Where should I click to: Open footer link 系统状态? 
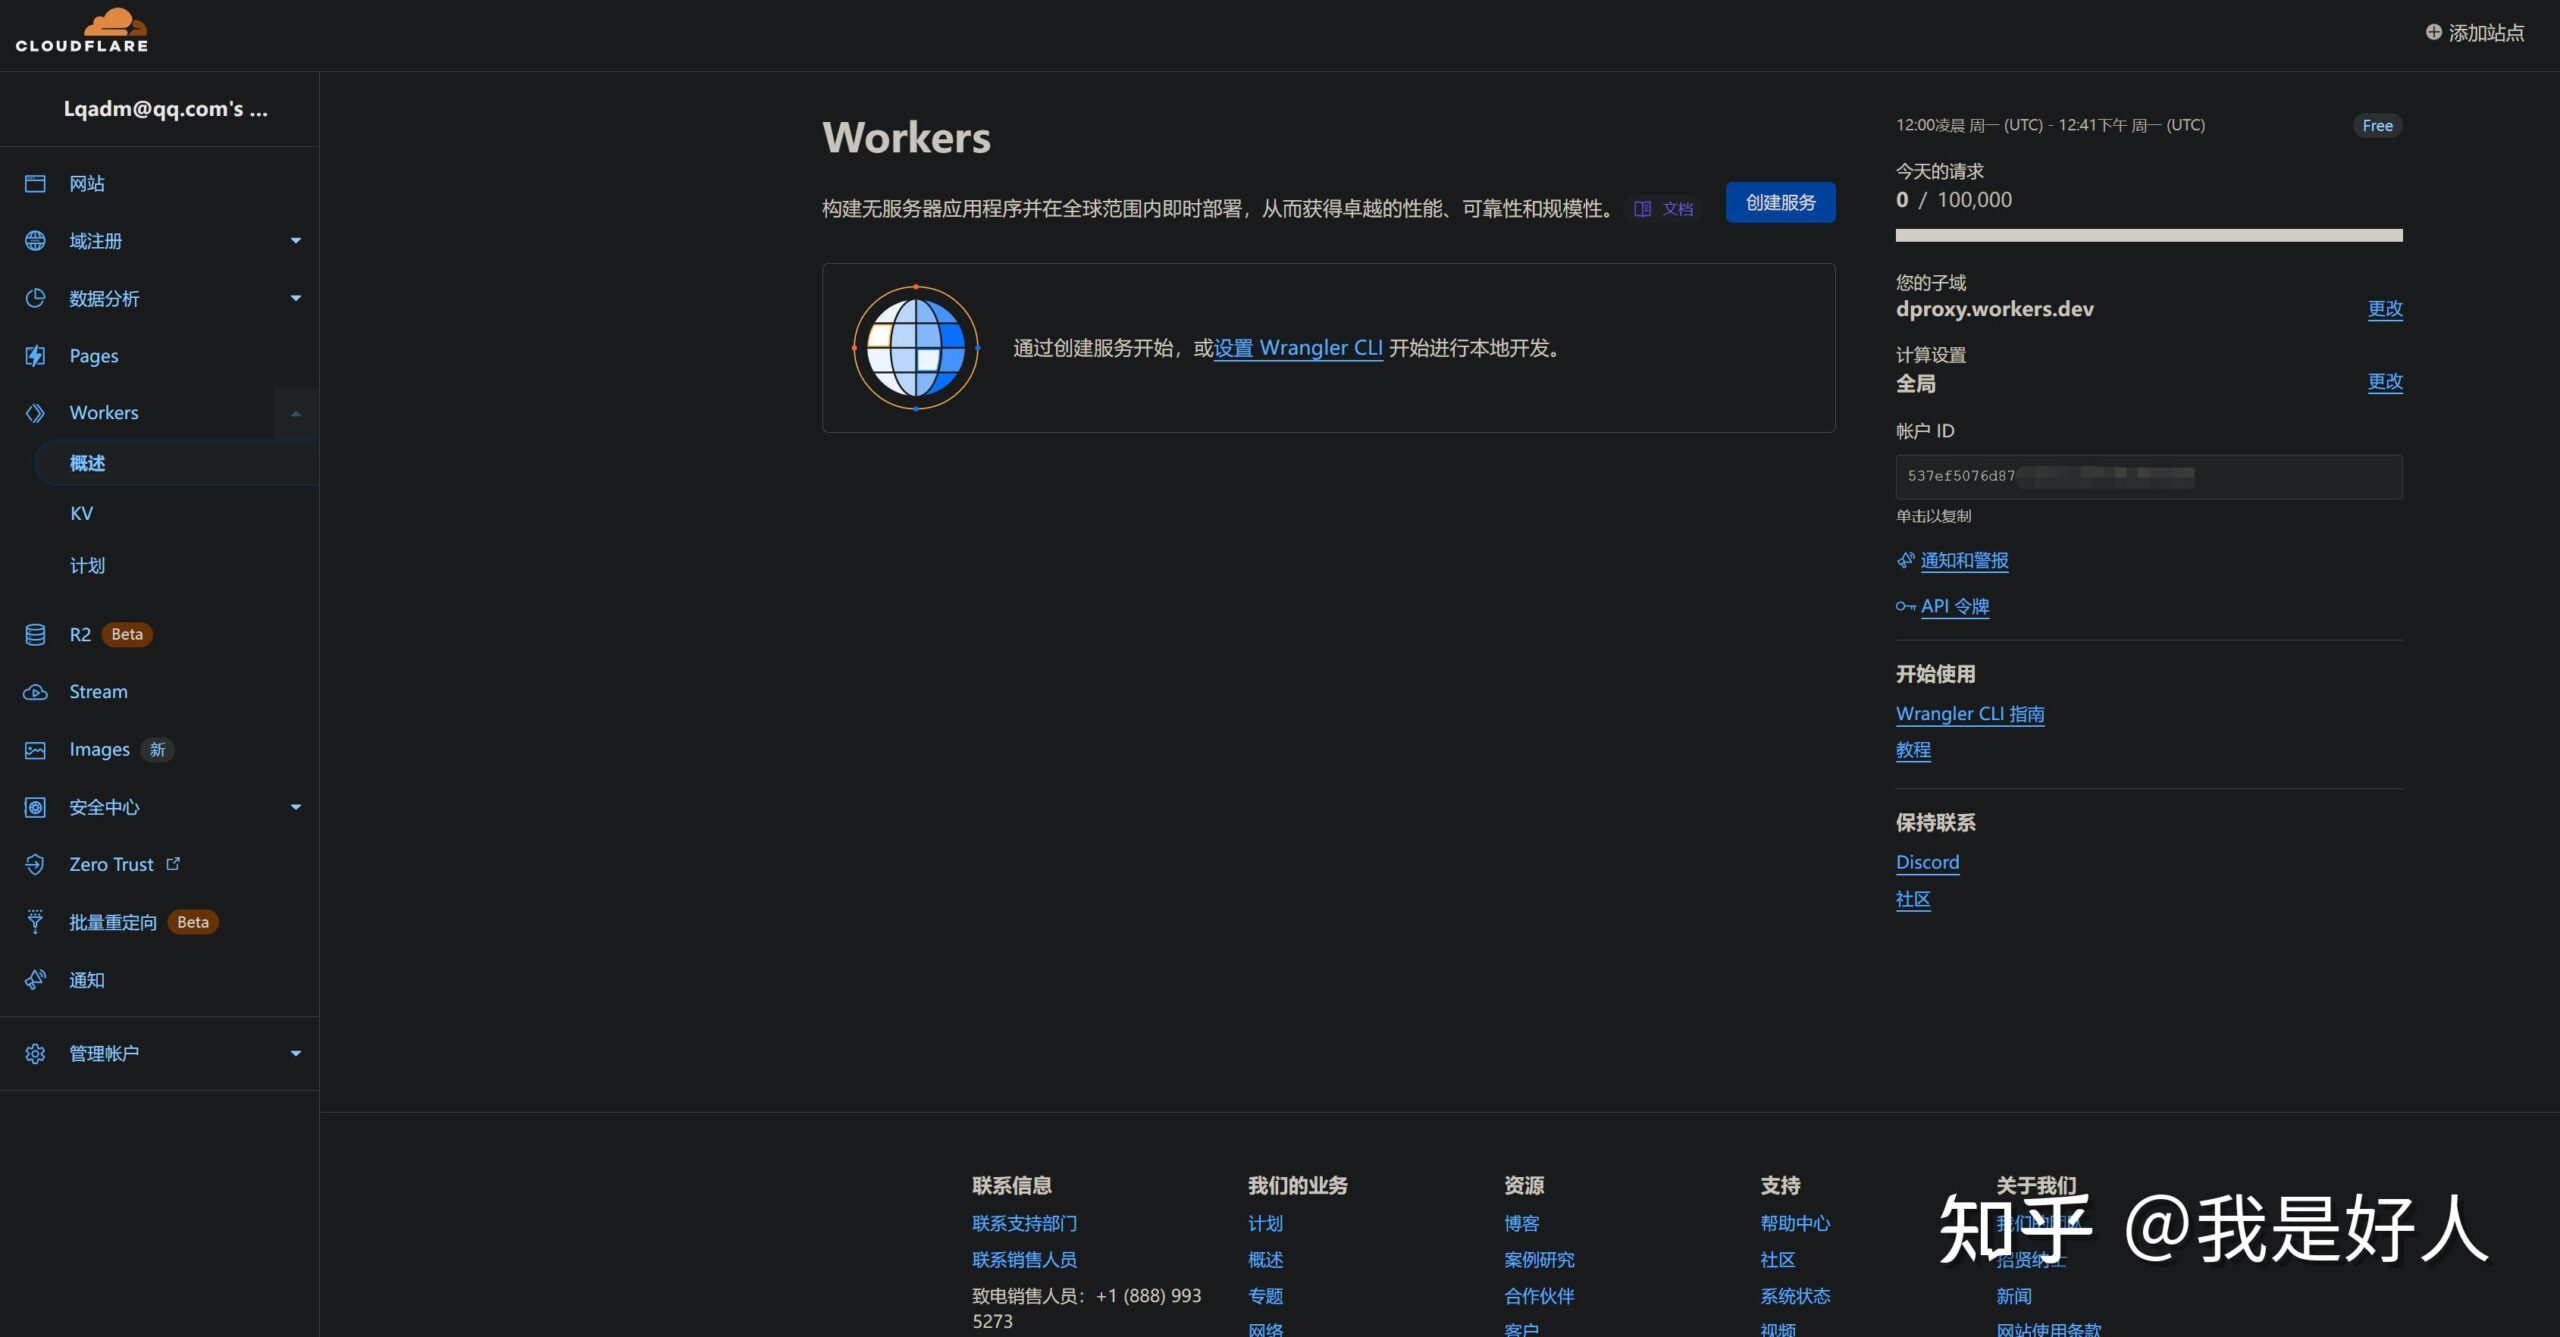pos(1795,1296)
